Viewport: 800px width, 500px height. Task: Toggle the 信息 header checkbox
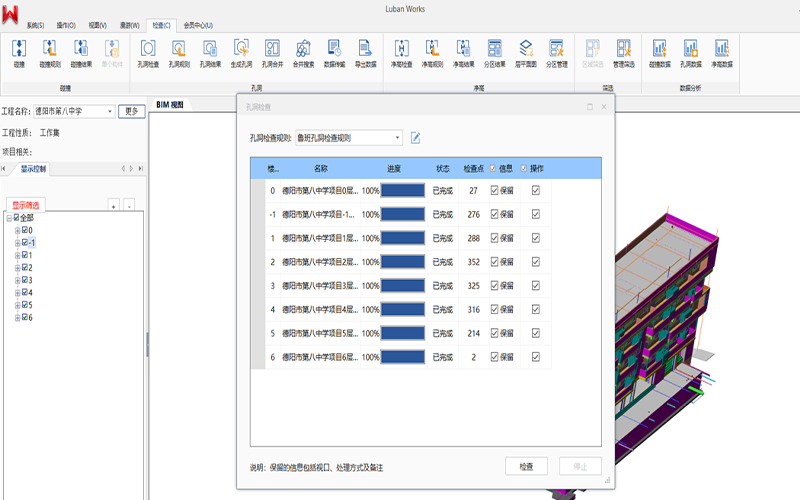[493, 168]
